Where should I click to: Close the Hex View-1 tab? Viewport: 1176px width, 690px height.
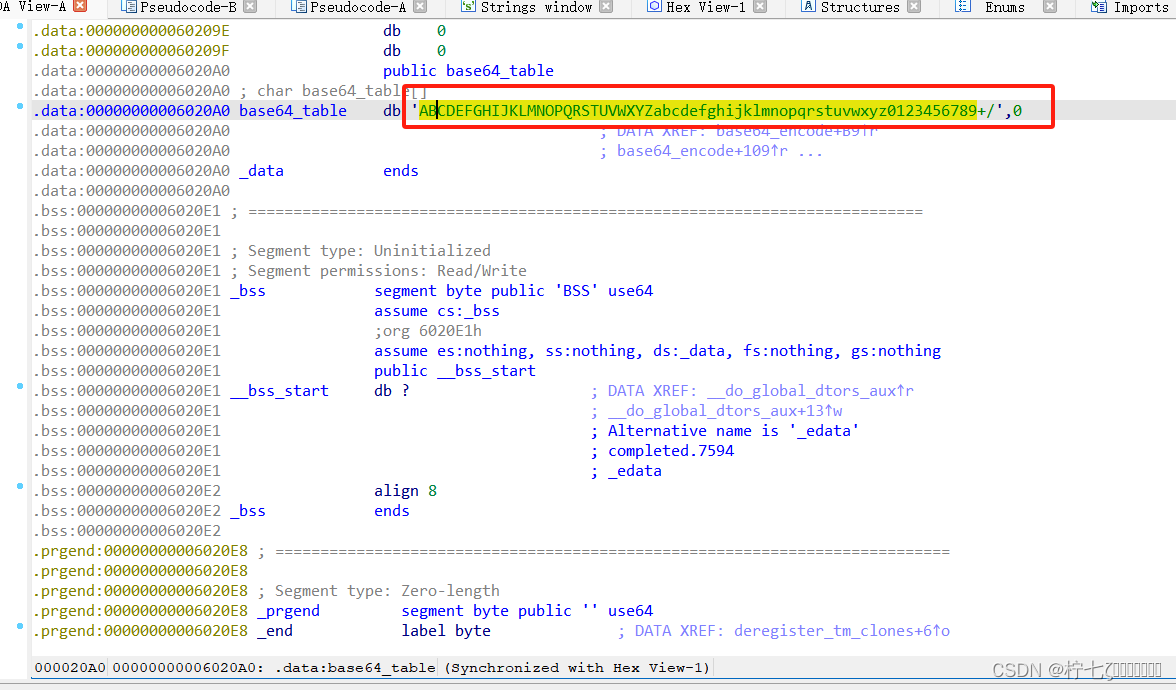coord(760,6)
